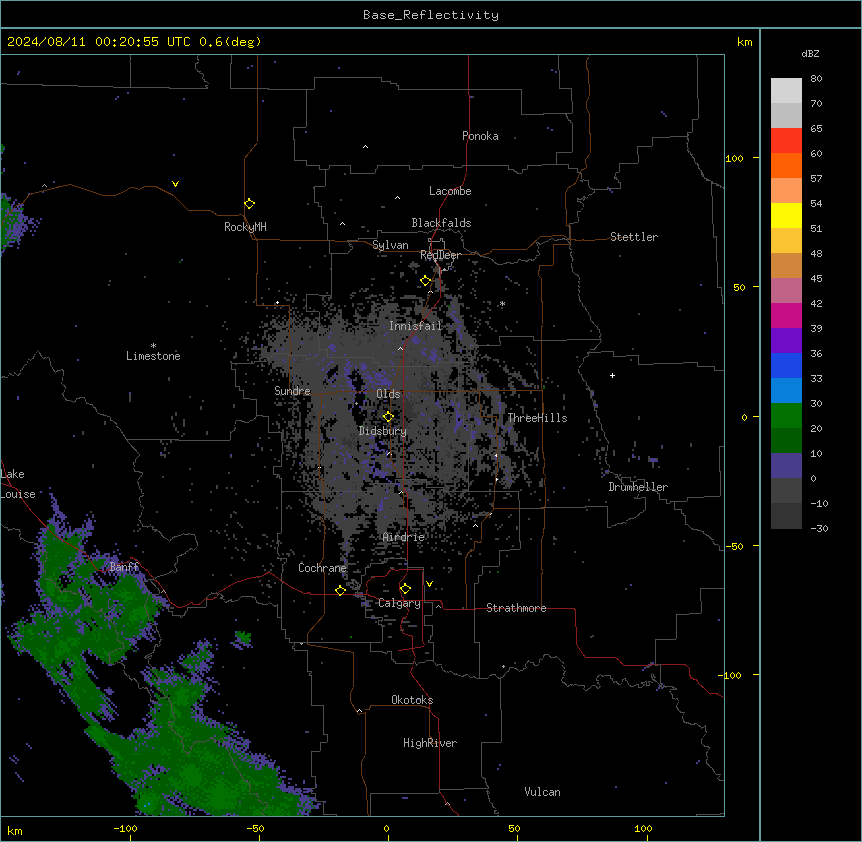Click the Innisfail town label
Viewport: 862px width, 842px height.
pyautogui.click(x=415, y=326)
